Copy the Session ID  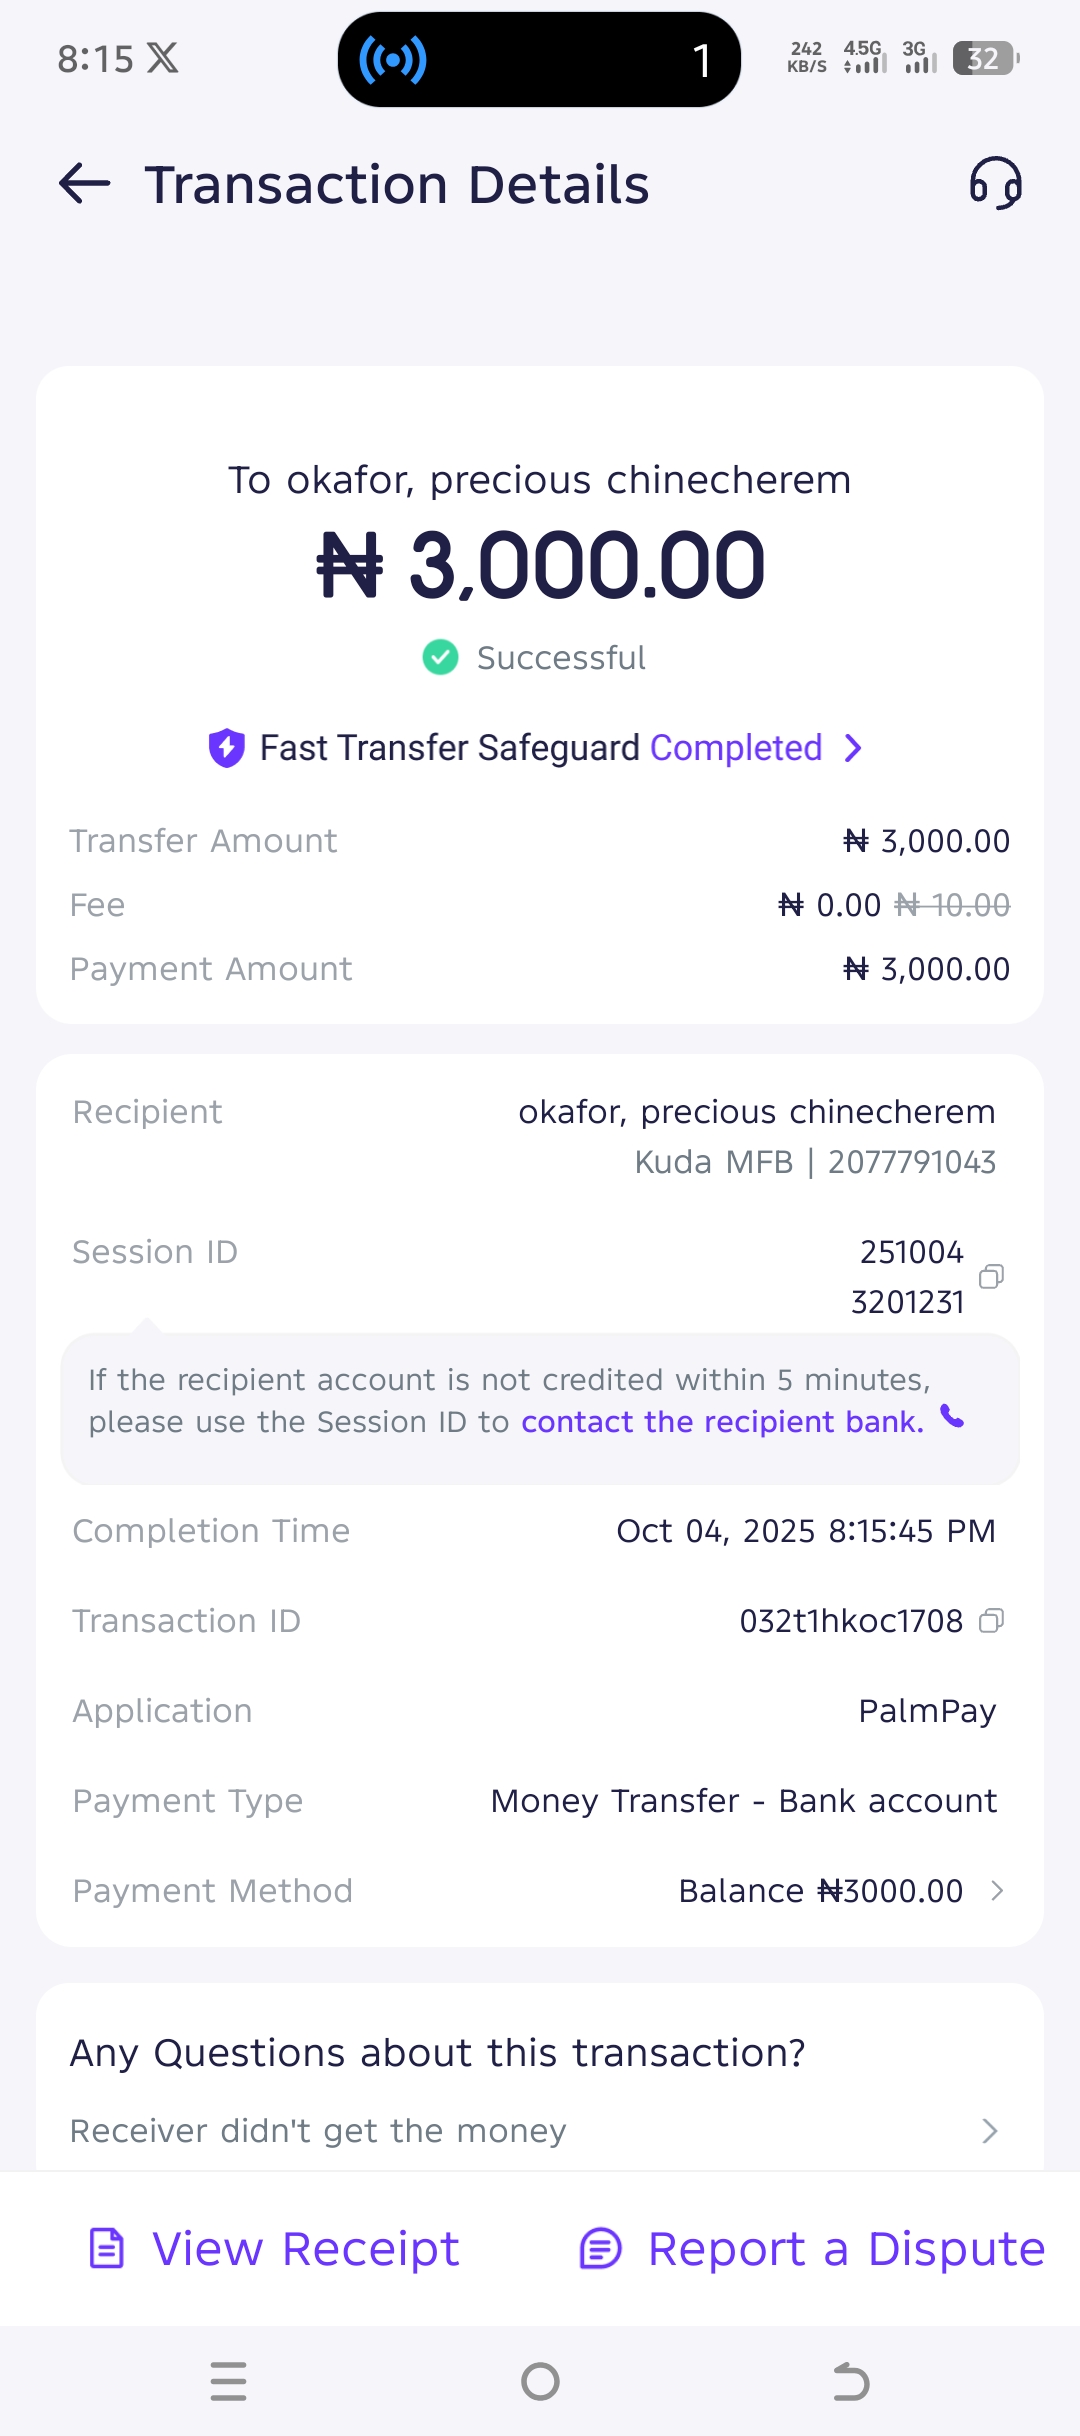(x=991, y=1276)
